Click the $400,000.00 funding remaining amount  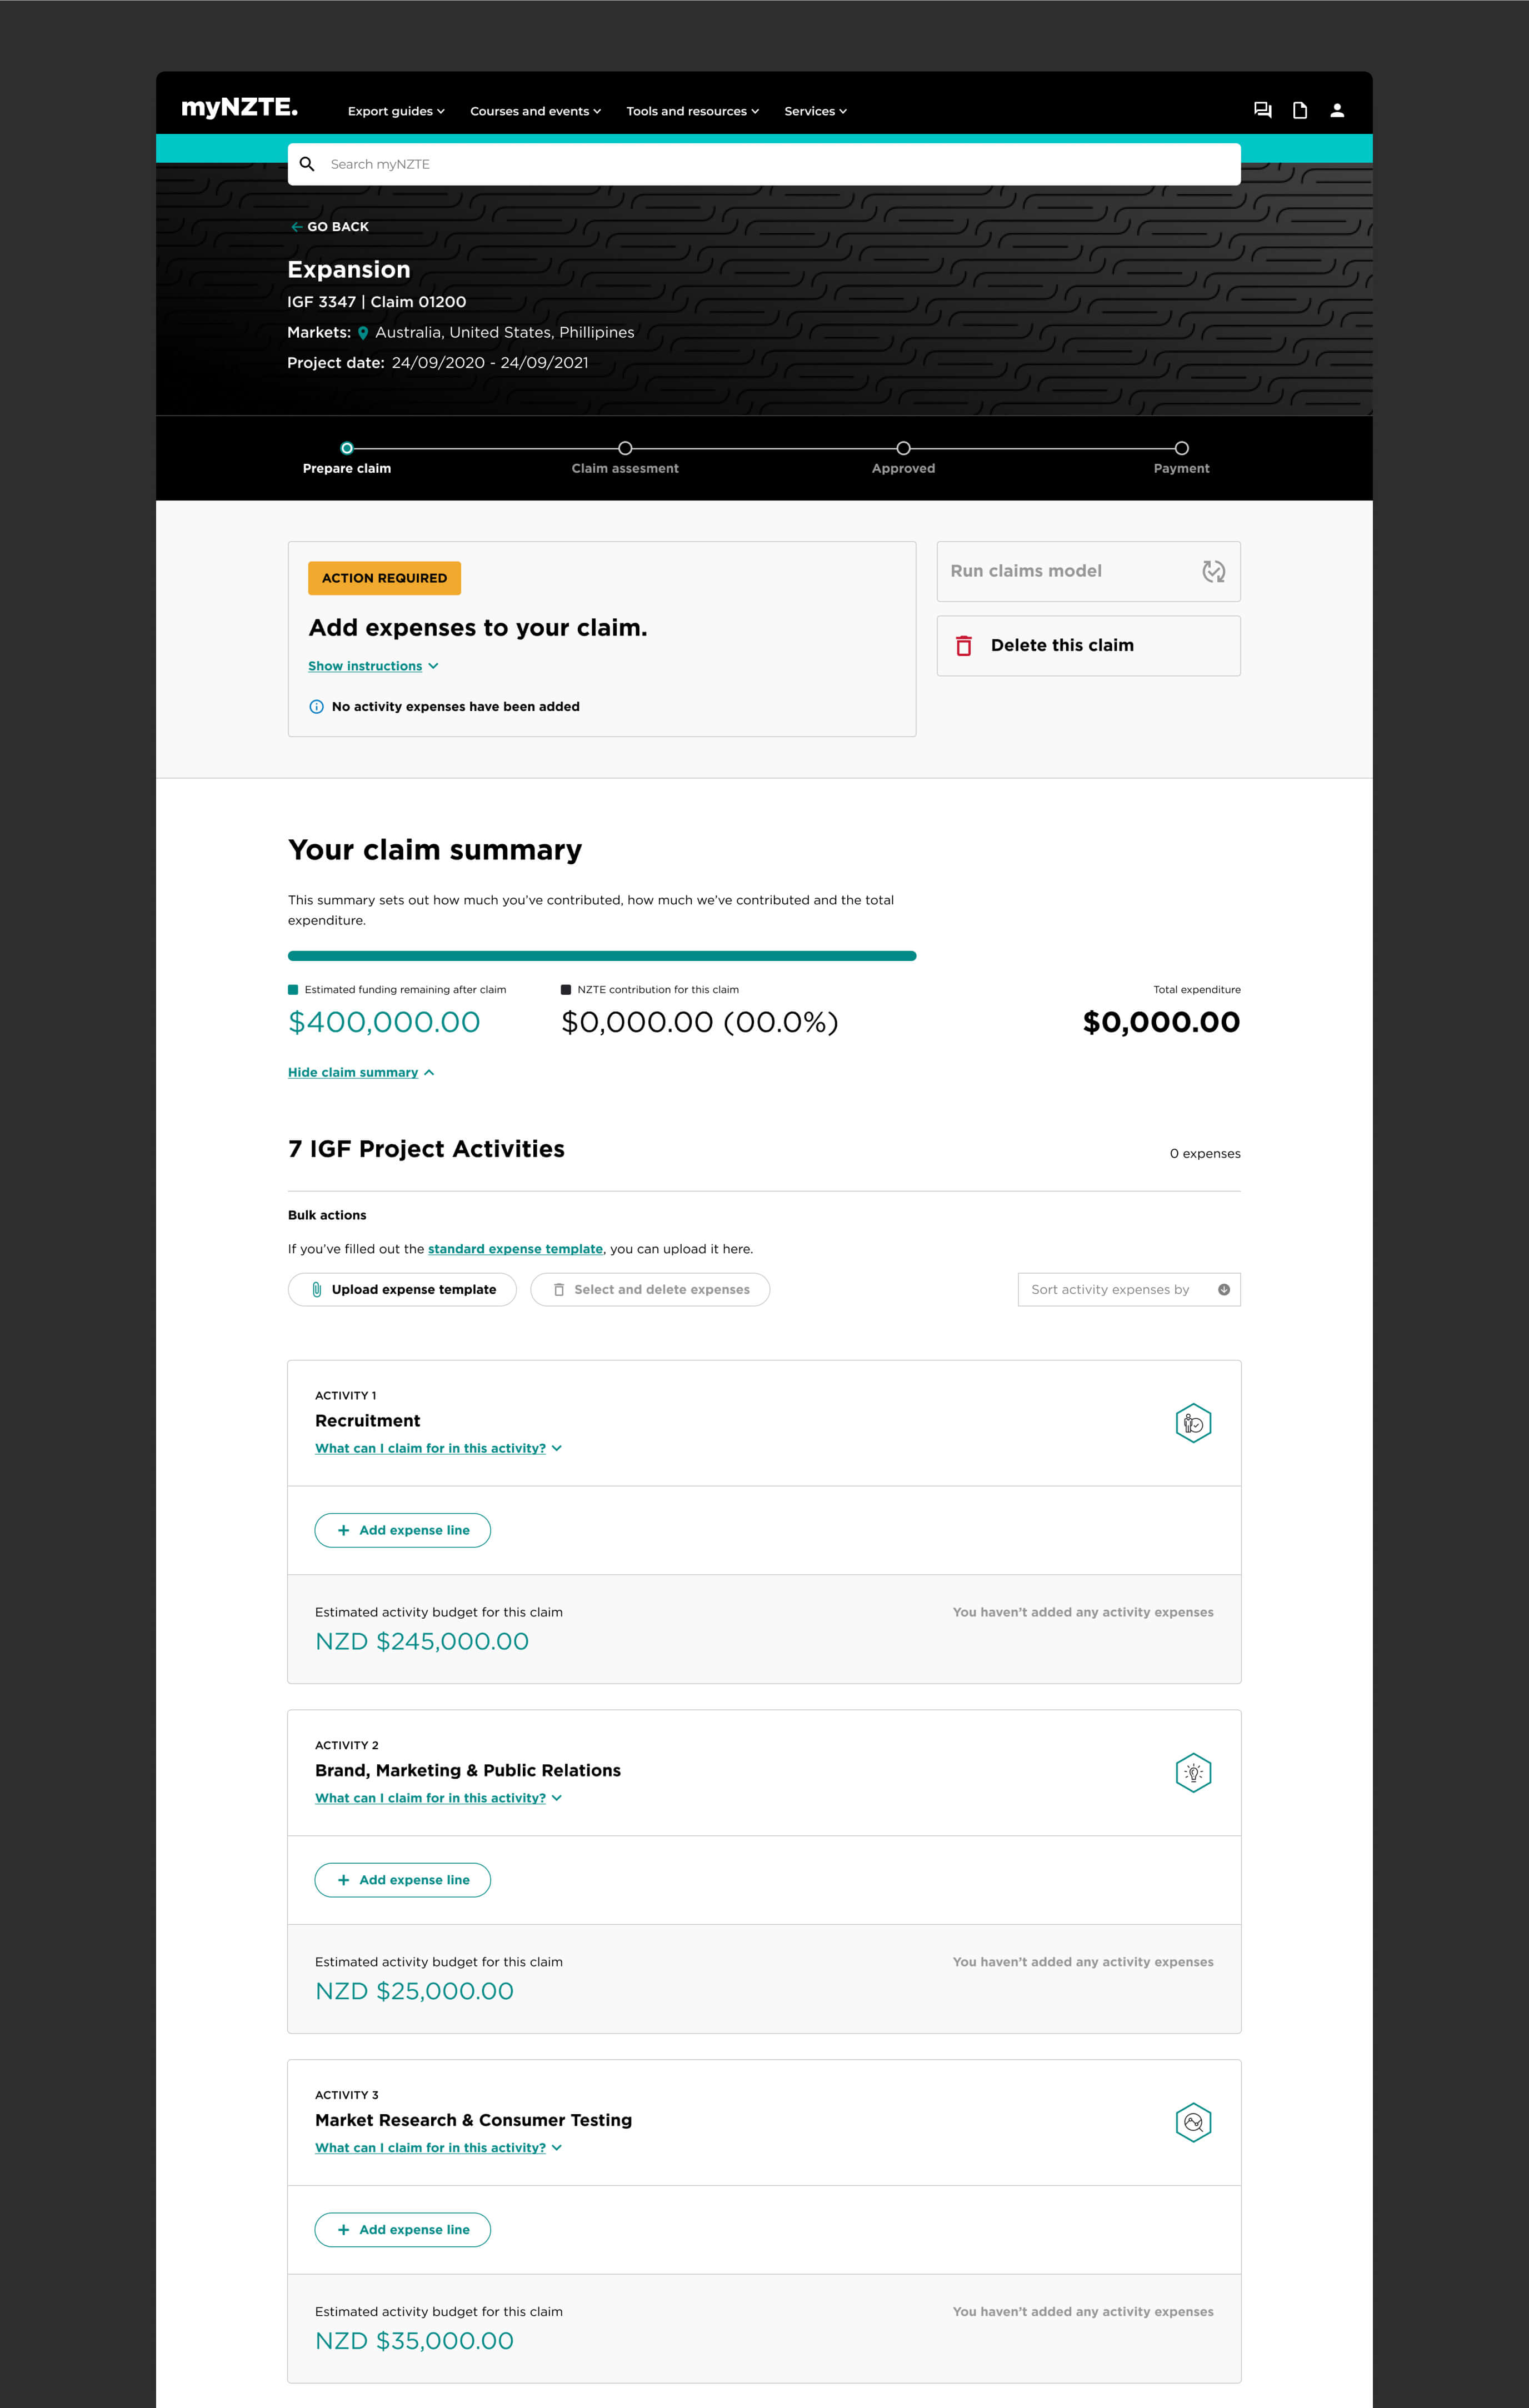coord(384,1022)
